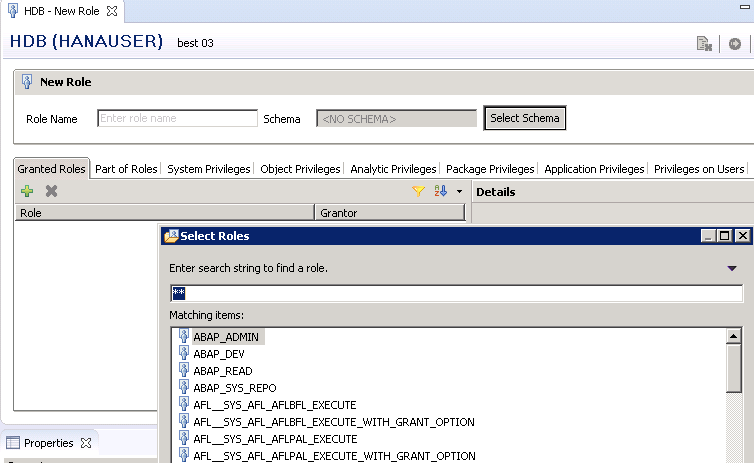Close the HDB - New Role editor tab

click(112, 11)
